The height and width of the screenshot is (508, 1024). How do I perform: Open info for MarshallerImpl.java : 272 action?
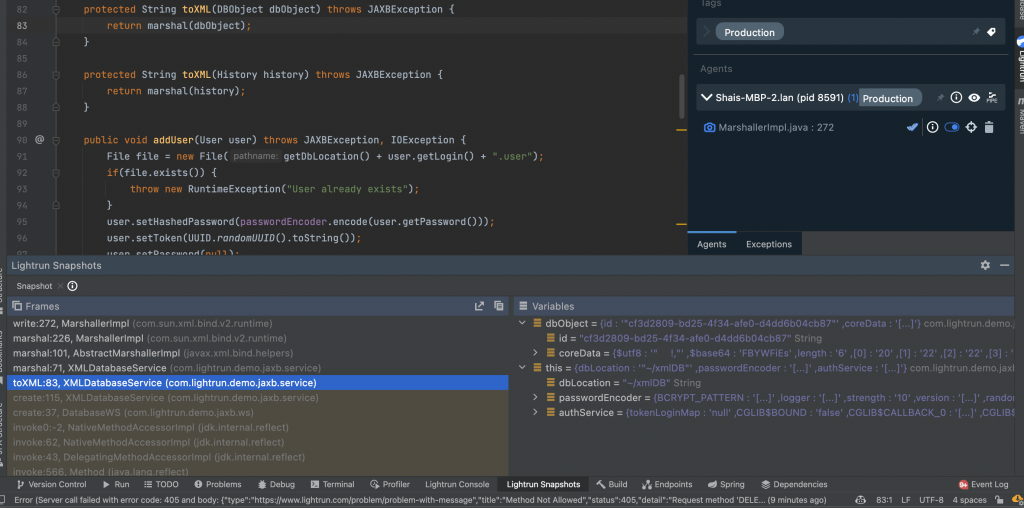932,128
